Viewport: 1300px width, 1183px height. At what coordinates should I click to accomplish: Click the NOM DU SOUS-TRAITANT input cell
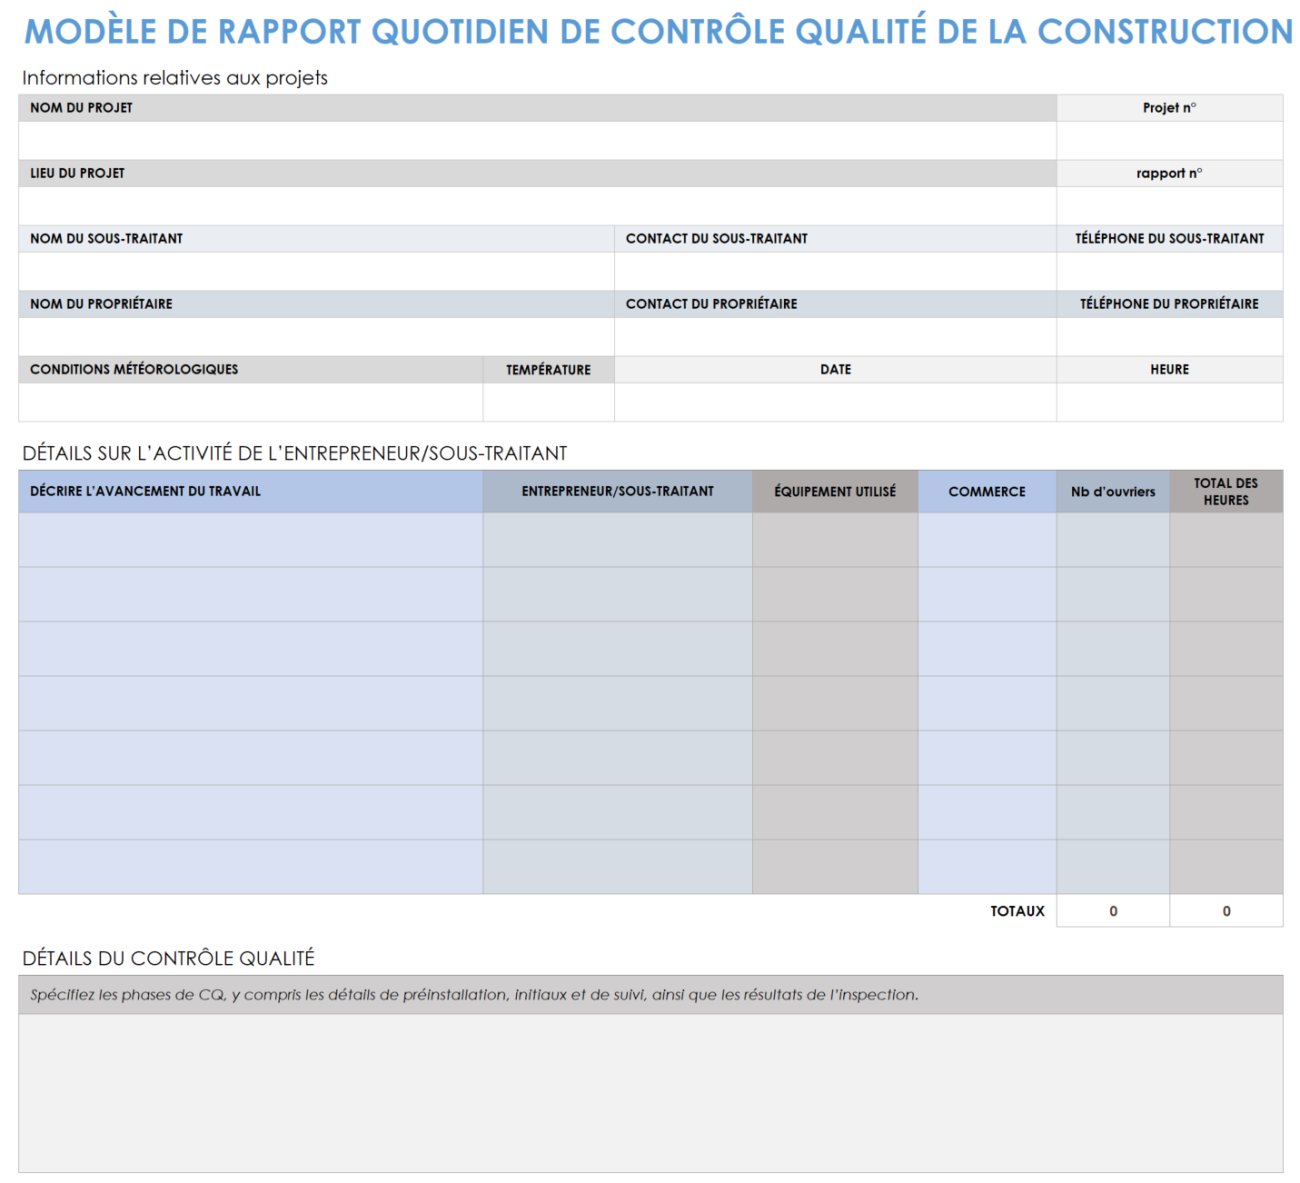tap(315, 270)
